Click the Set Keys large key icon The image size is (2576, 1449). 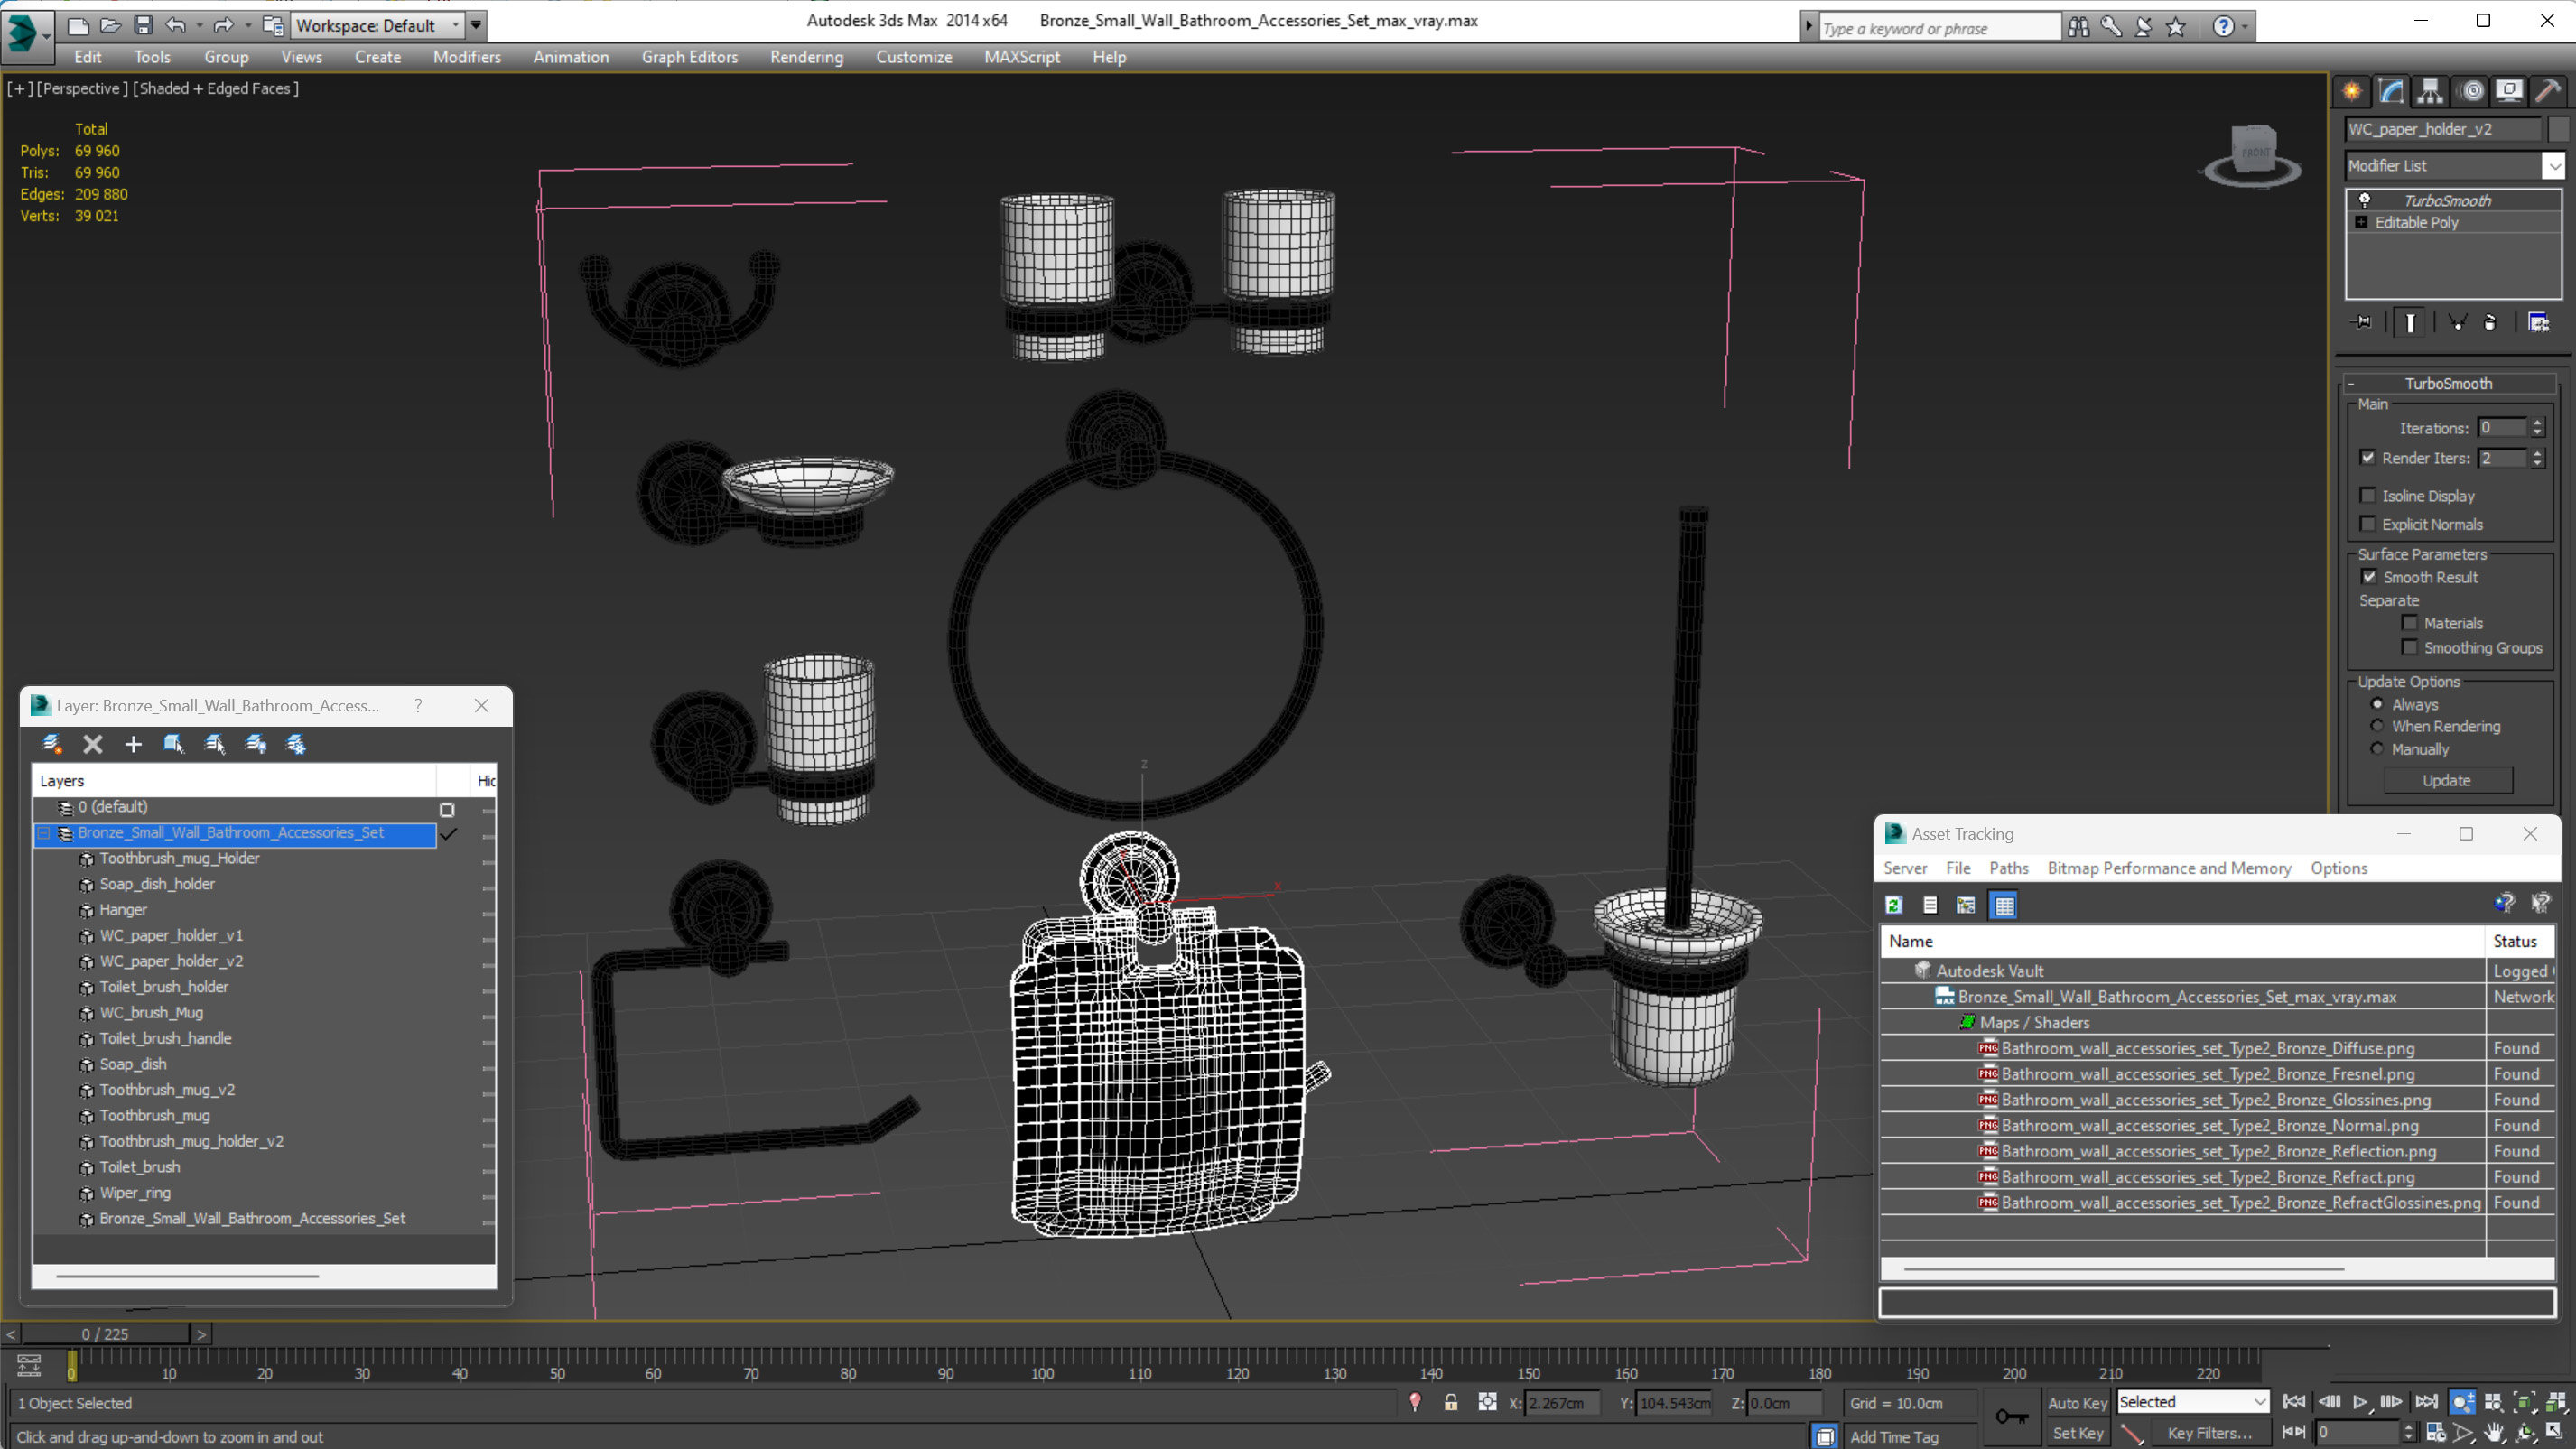click(2012, 1416)
